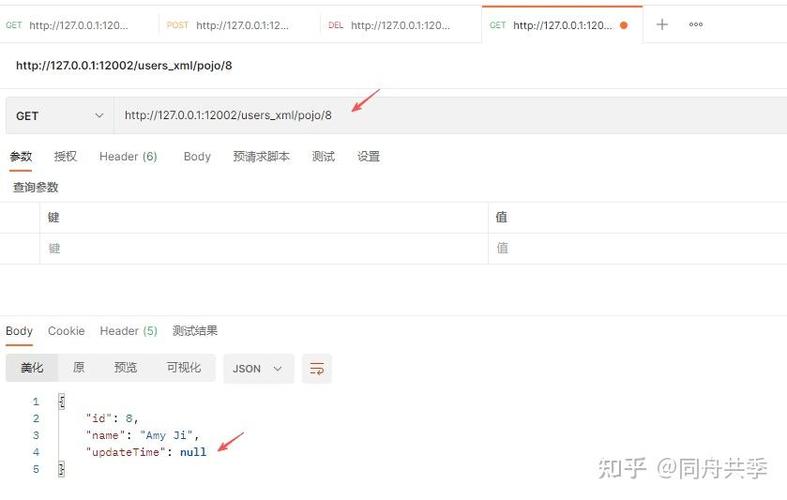Open a new request tab with plus icon

[x=662, y=25]
